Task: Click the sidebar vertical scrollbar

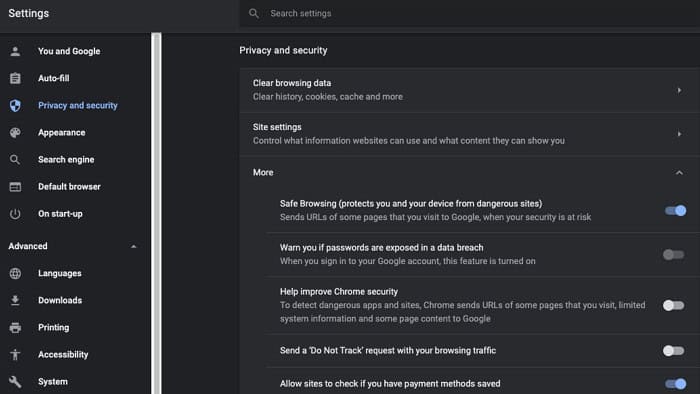Action: click(x=156, y=213)
